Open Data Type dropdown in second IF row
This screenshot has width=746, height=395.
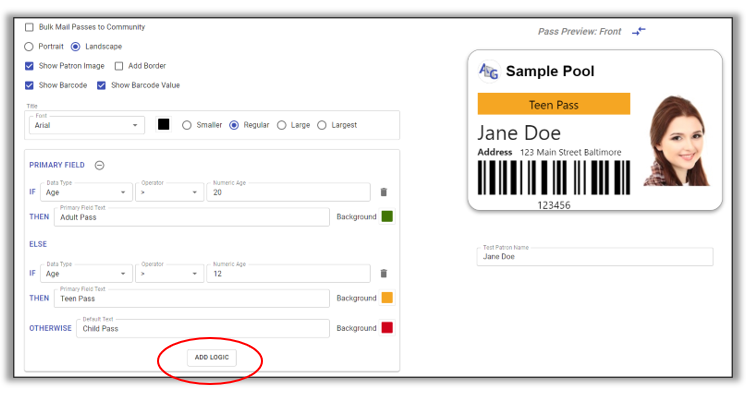click(86, 274)
